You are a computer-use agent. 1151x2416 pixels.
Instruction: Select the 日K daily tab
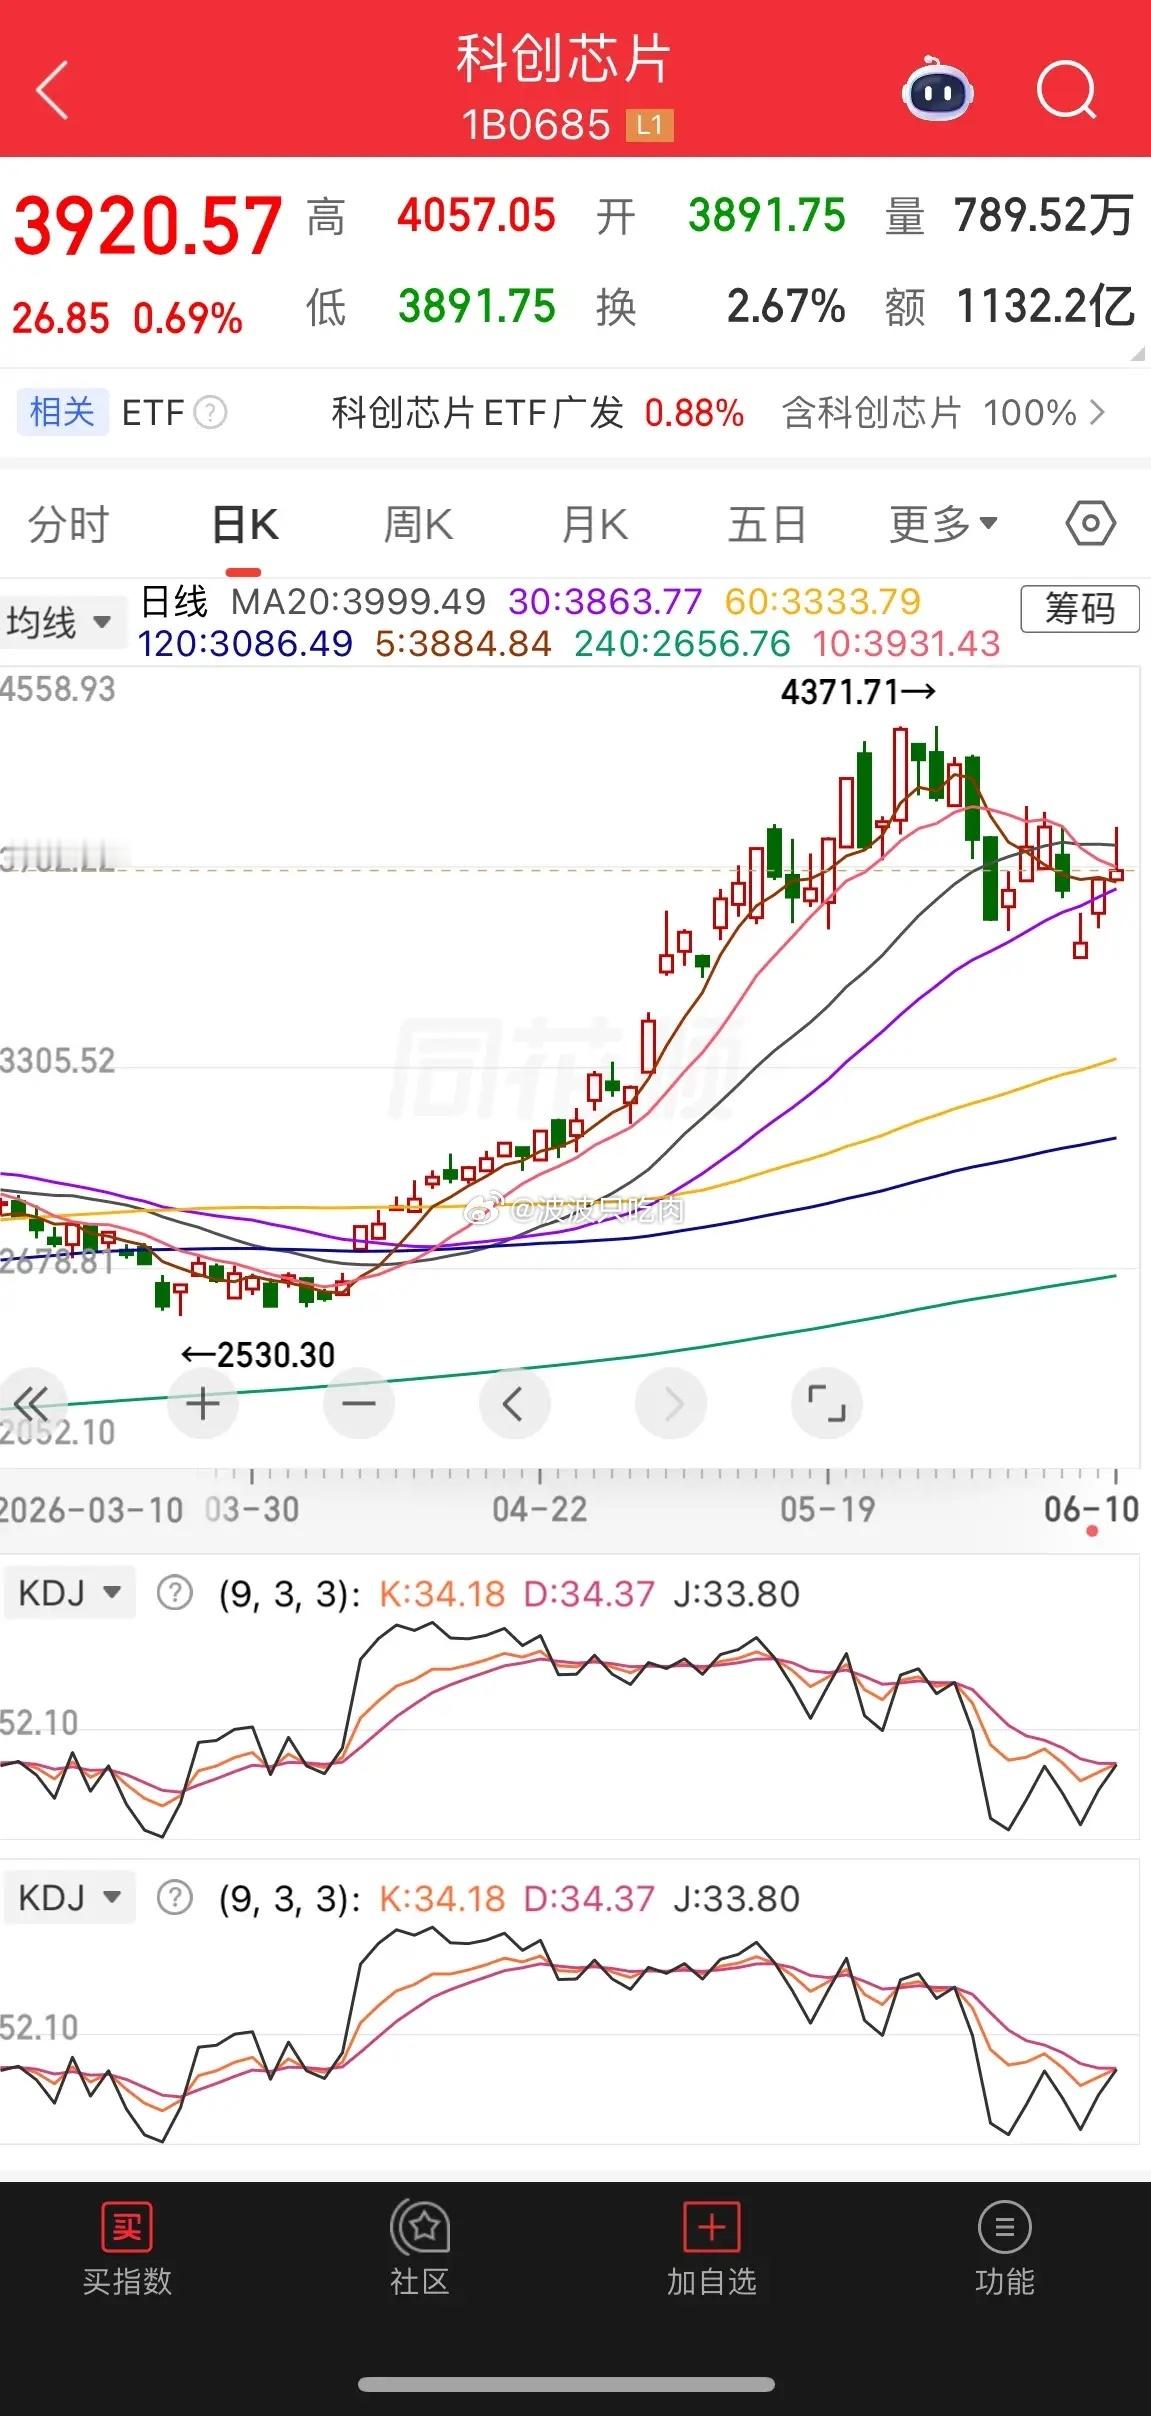[x=245, y=524]
